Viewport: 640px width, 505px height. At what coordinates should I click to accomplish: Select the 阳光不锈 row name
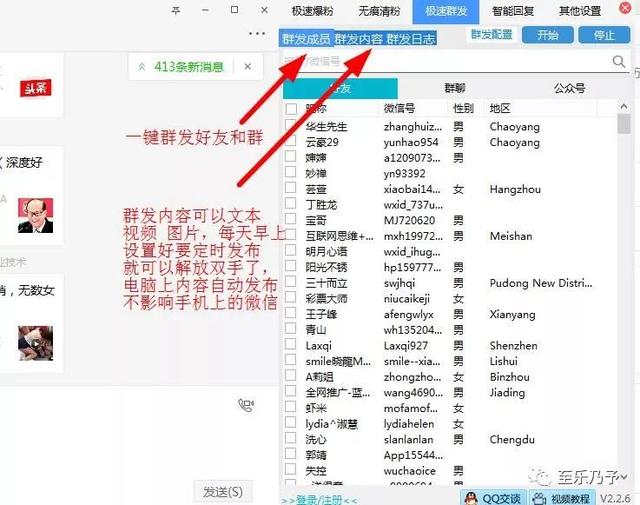326,267
